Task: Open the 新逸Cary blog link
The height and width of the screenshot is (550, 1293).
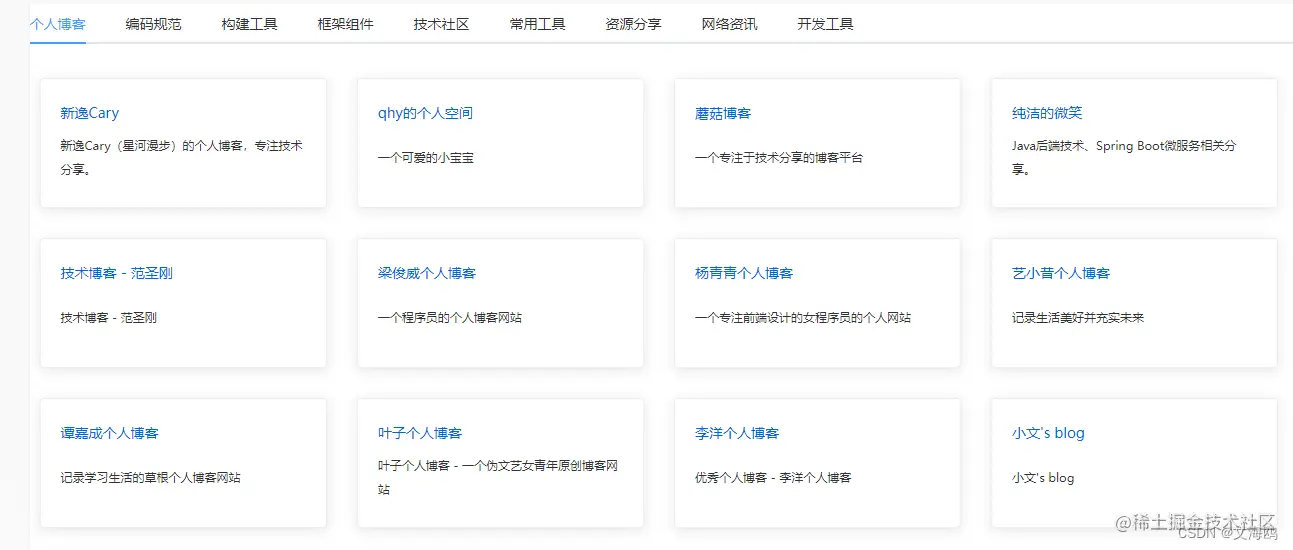Action: click(x=90, y=113)
